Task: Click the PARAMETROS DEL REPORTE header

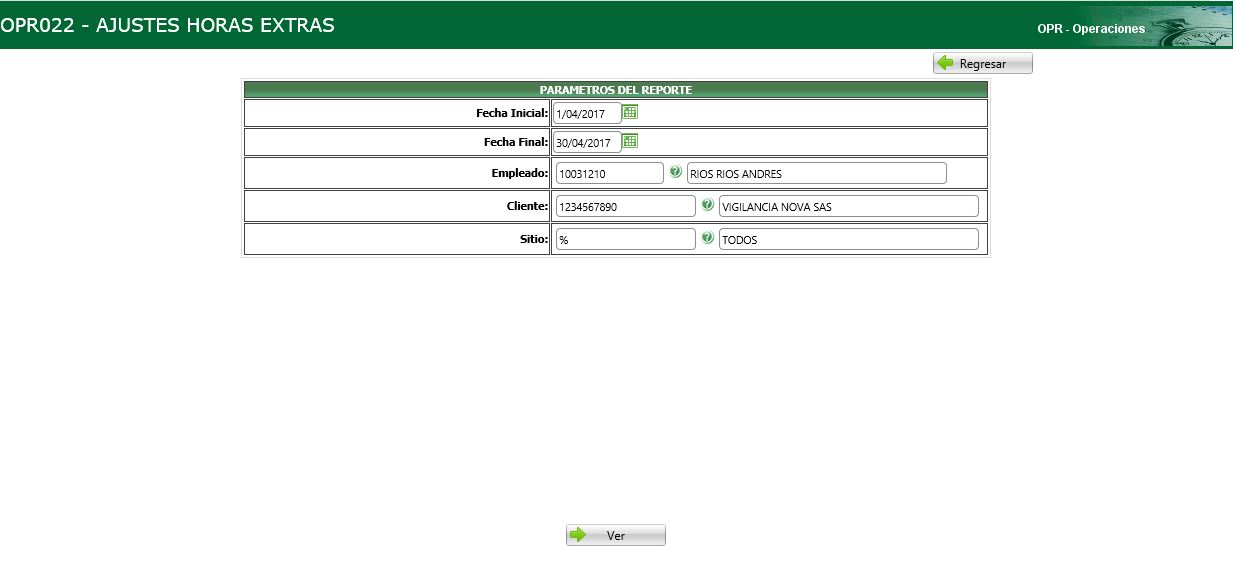Action: point(616,90)
